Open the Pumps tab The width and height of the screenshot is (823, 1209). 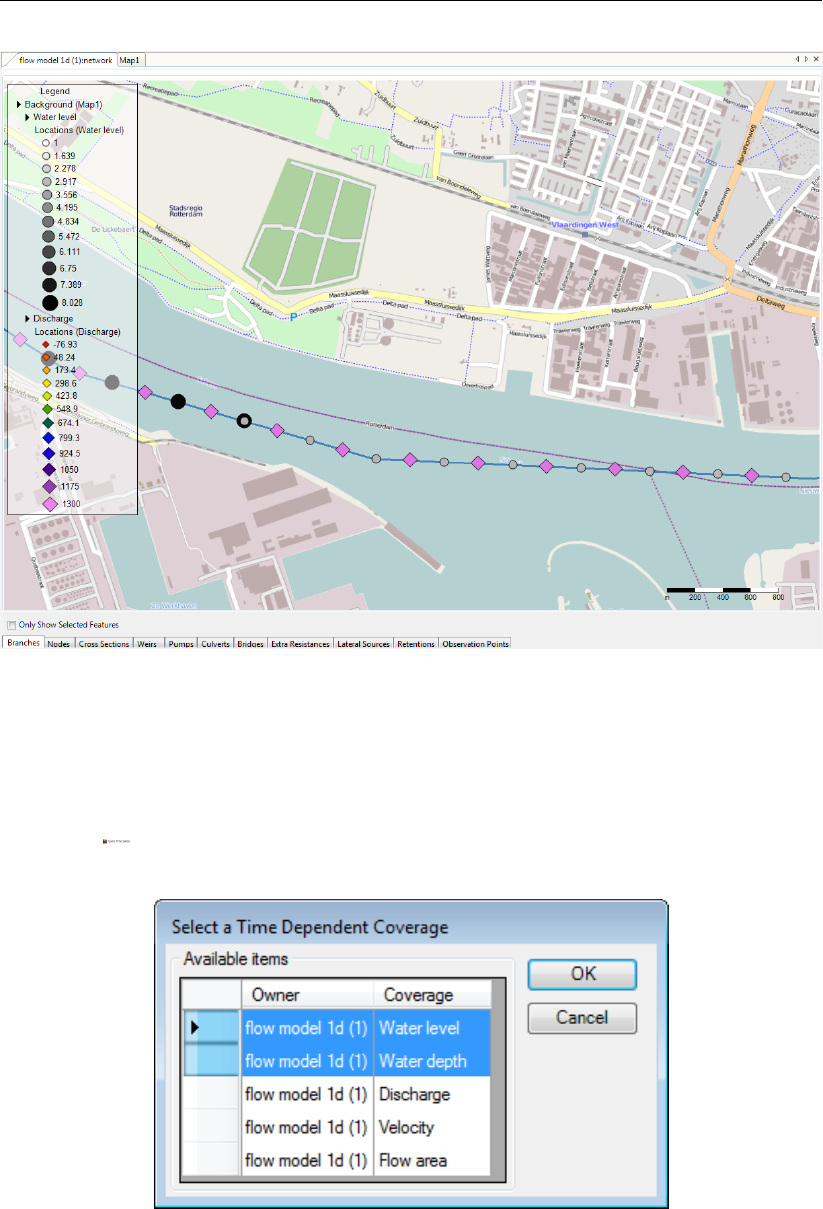click(182, 644)
